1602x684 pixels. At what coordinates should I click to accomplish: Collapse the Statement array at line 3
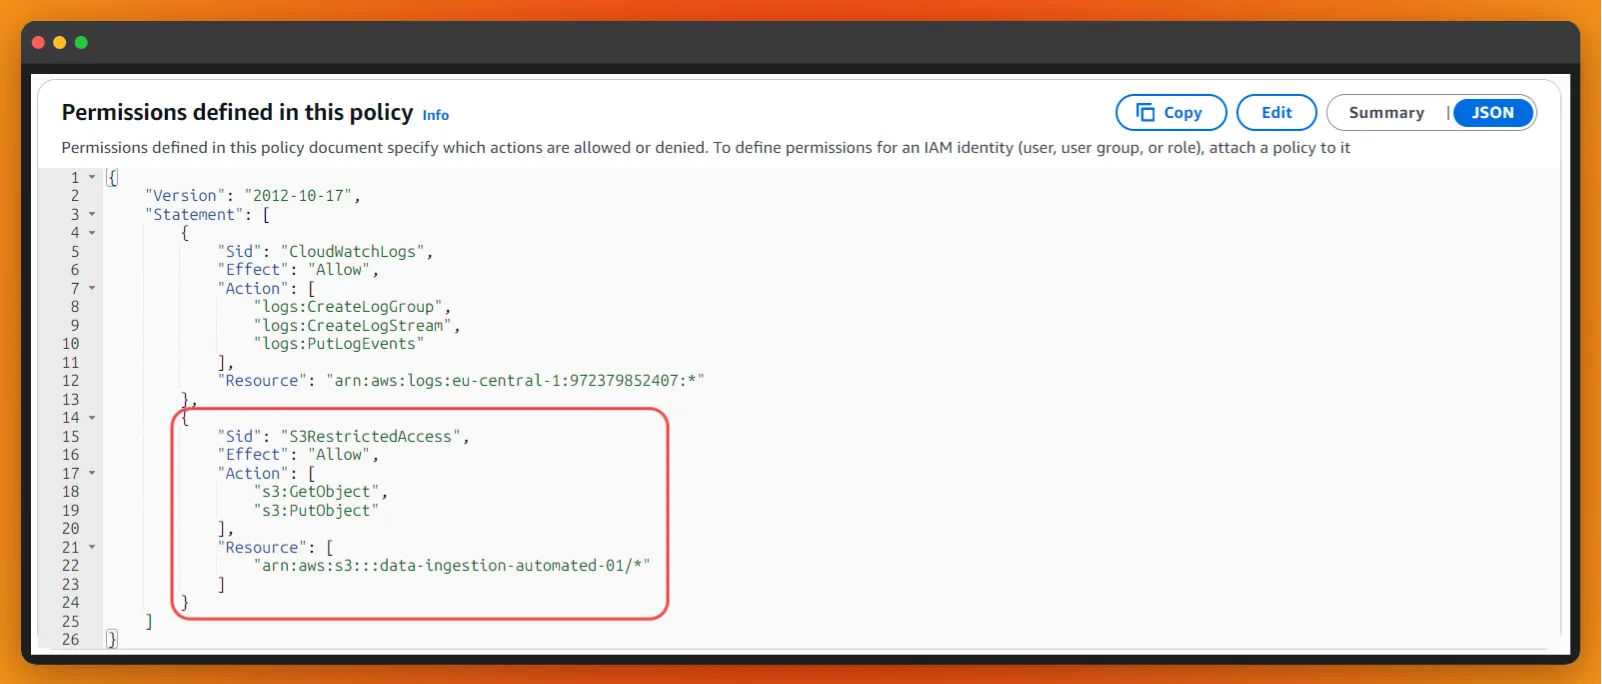pyautogui.click(x=92, y=214)
